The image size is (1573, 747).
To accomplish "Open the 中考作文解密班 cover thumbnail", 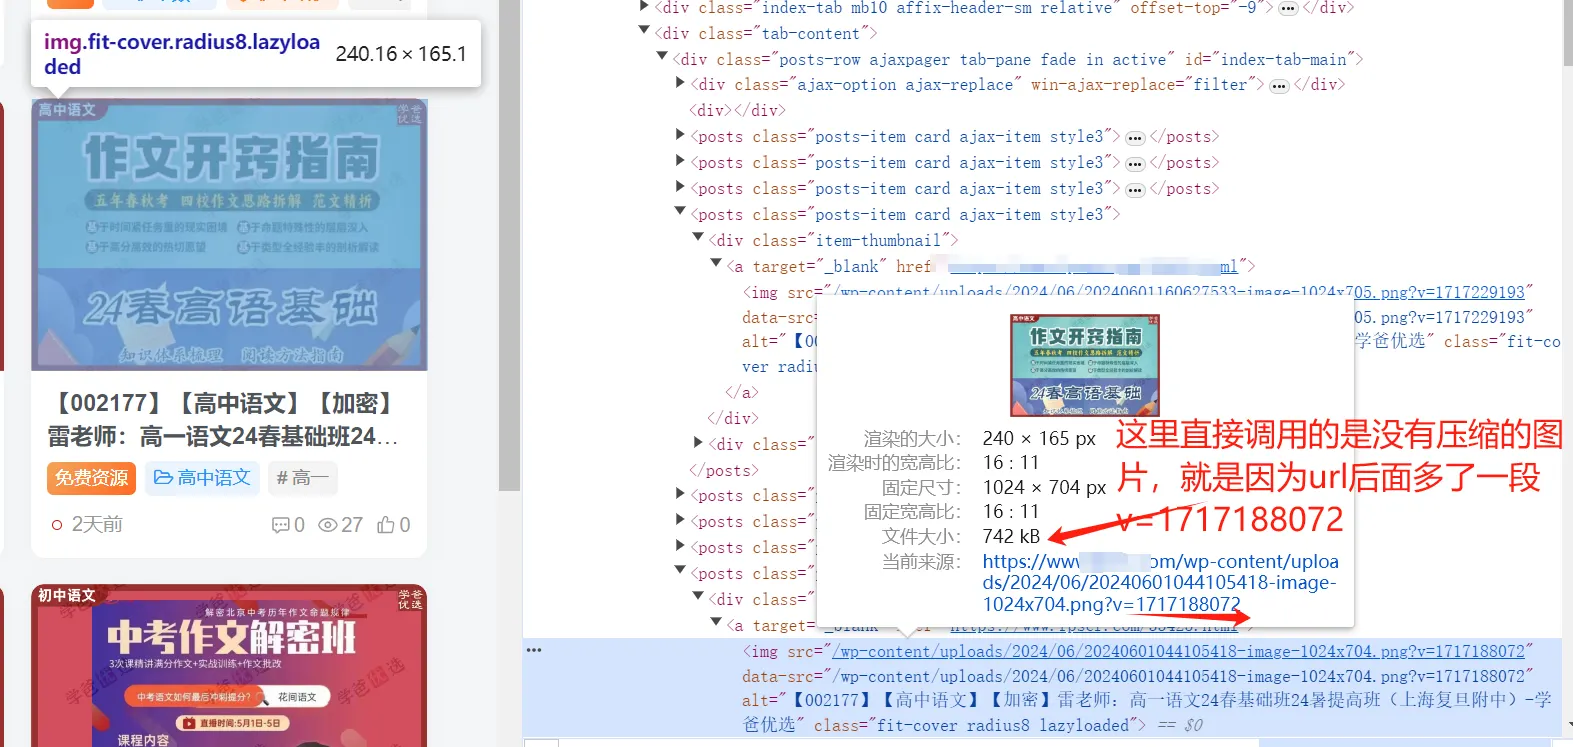I will point(229,666).
